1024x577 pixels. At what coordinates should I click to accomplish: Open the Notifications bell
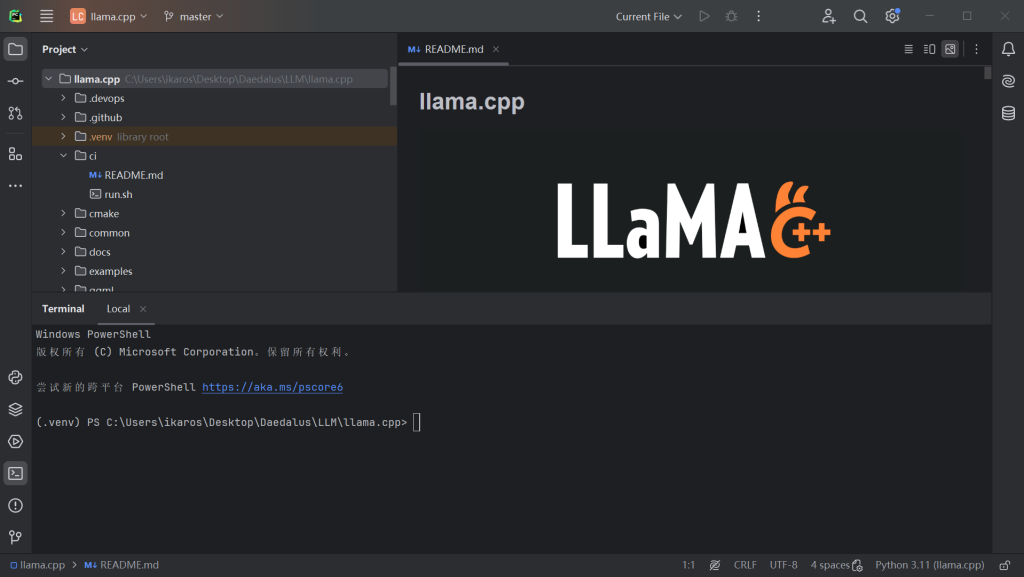pyautogui.click(x=1008, y=49)
